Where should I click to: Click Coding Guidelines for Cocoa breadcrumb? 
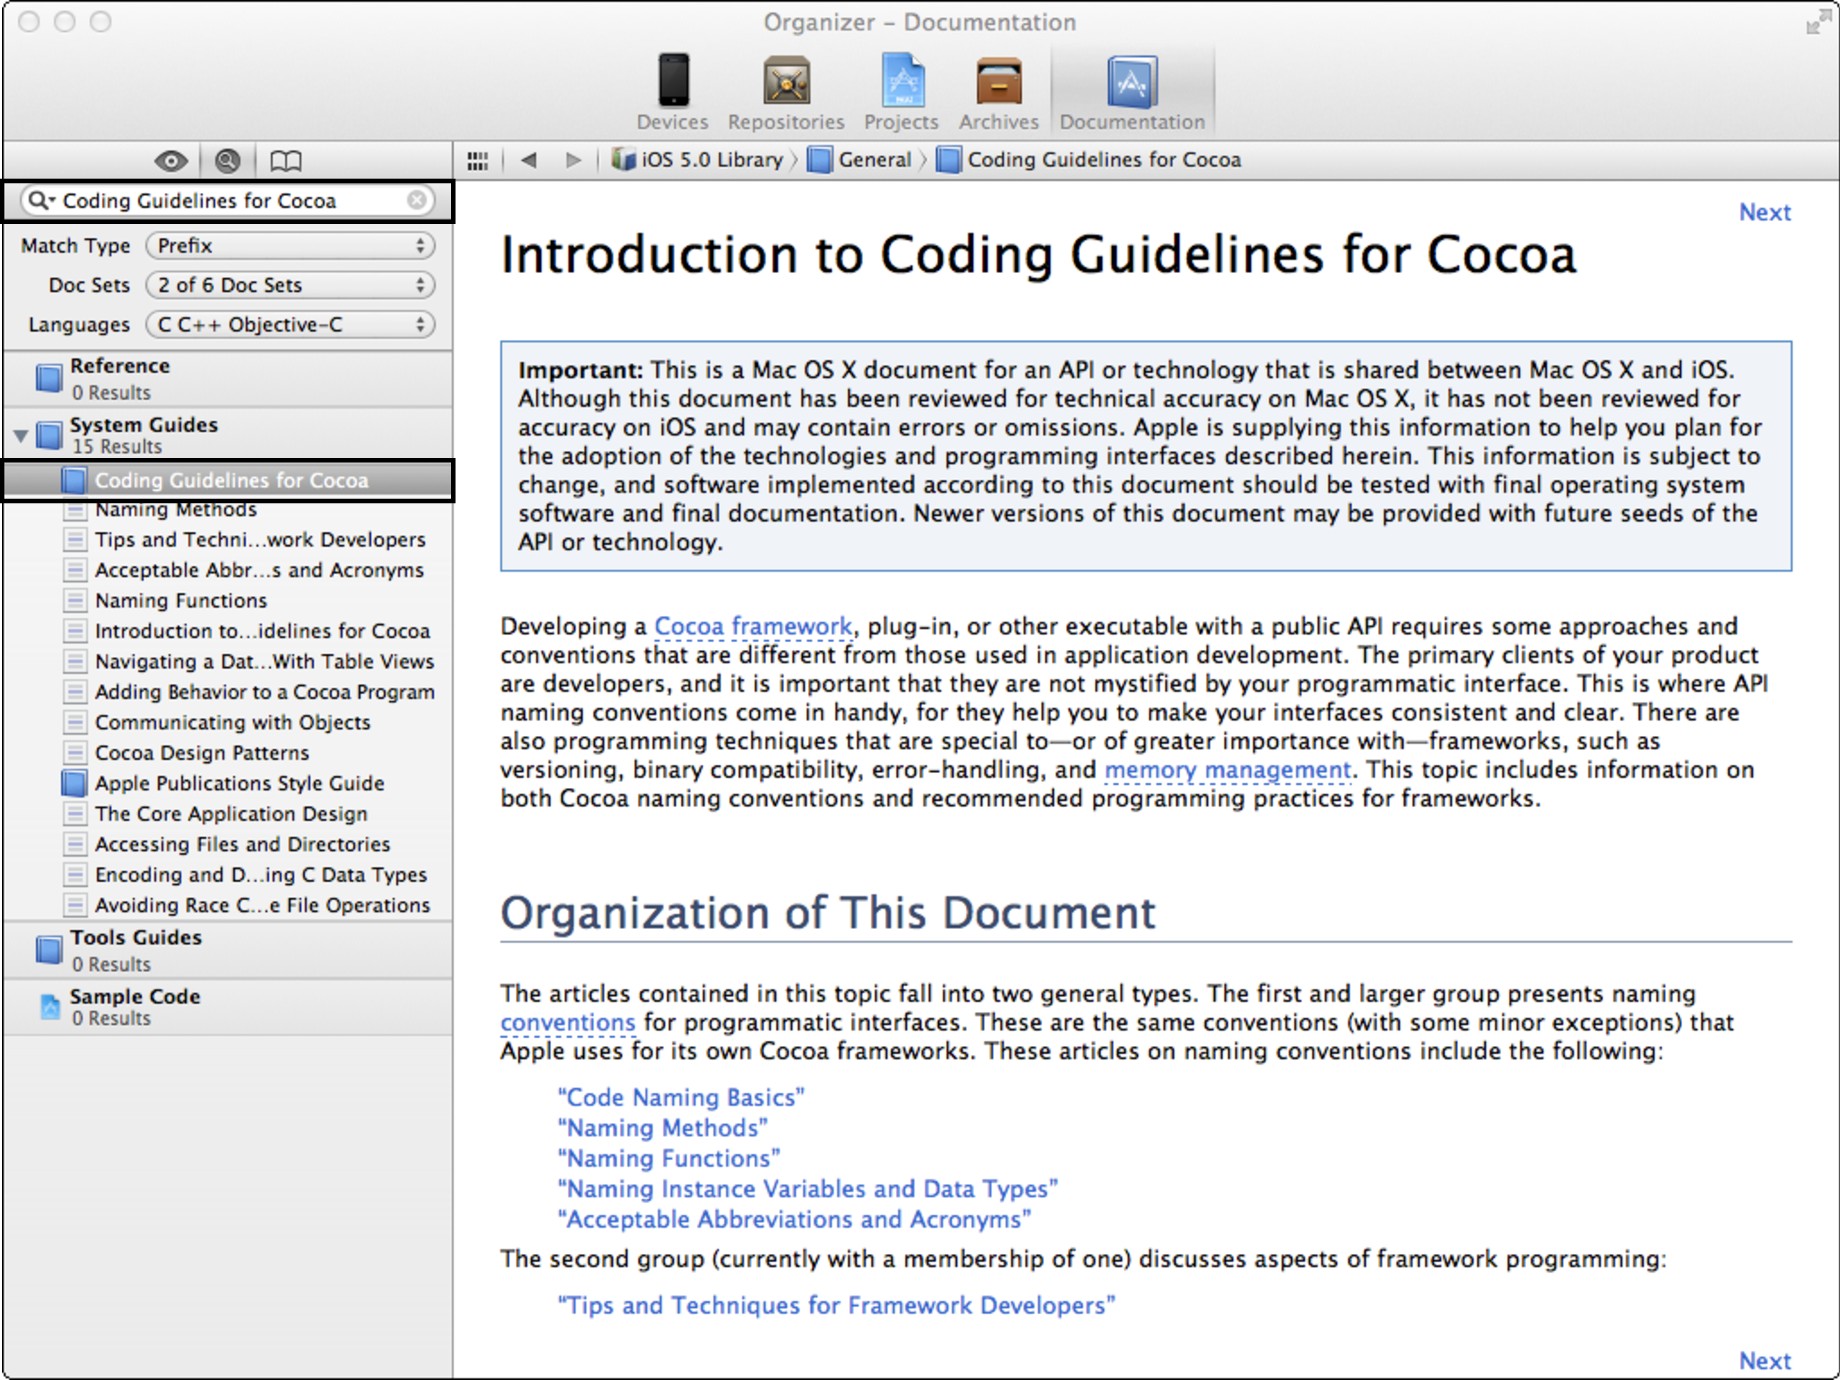pyautogui.click(x=1089, y=160)
